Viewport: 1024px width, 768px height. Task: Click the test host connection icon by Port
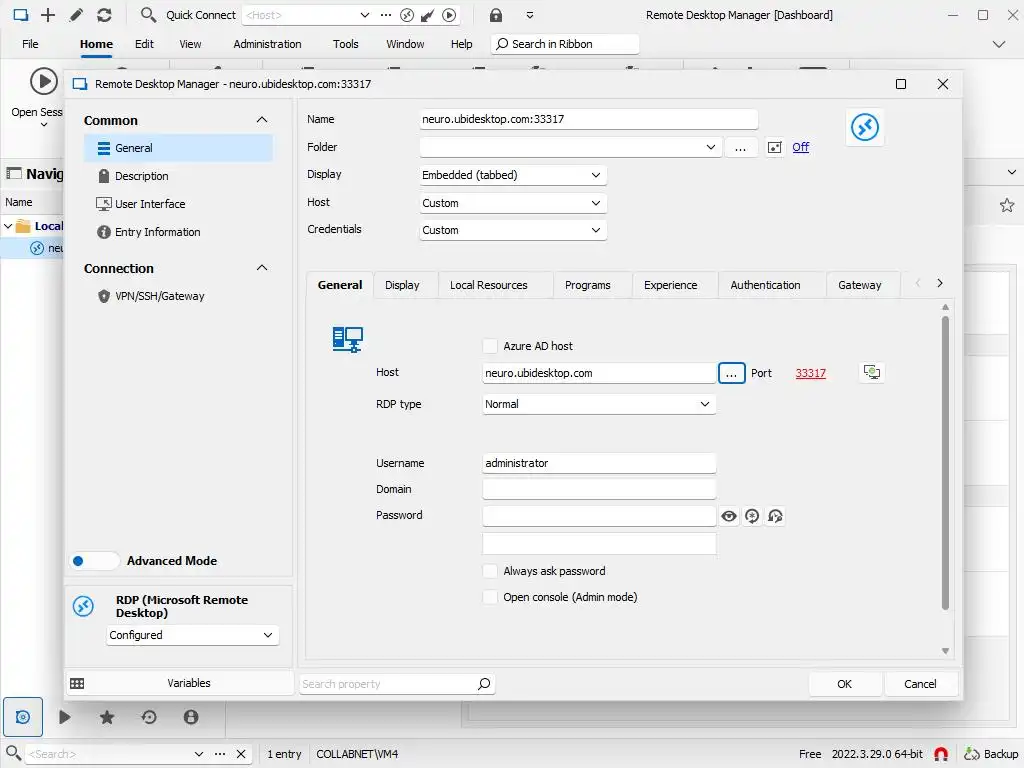tap(872, 372)
